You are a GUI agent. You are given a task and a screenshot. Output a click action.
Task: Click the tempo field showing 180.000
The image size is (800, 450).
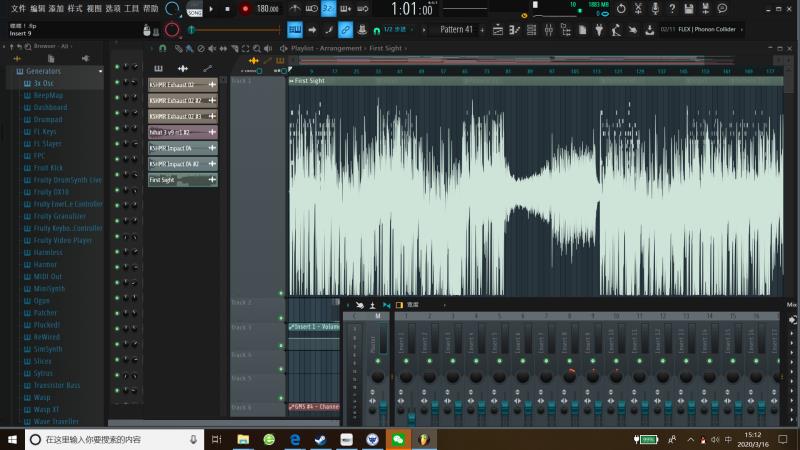pos(267,9)
